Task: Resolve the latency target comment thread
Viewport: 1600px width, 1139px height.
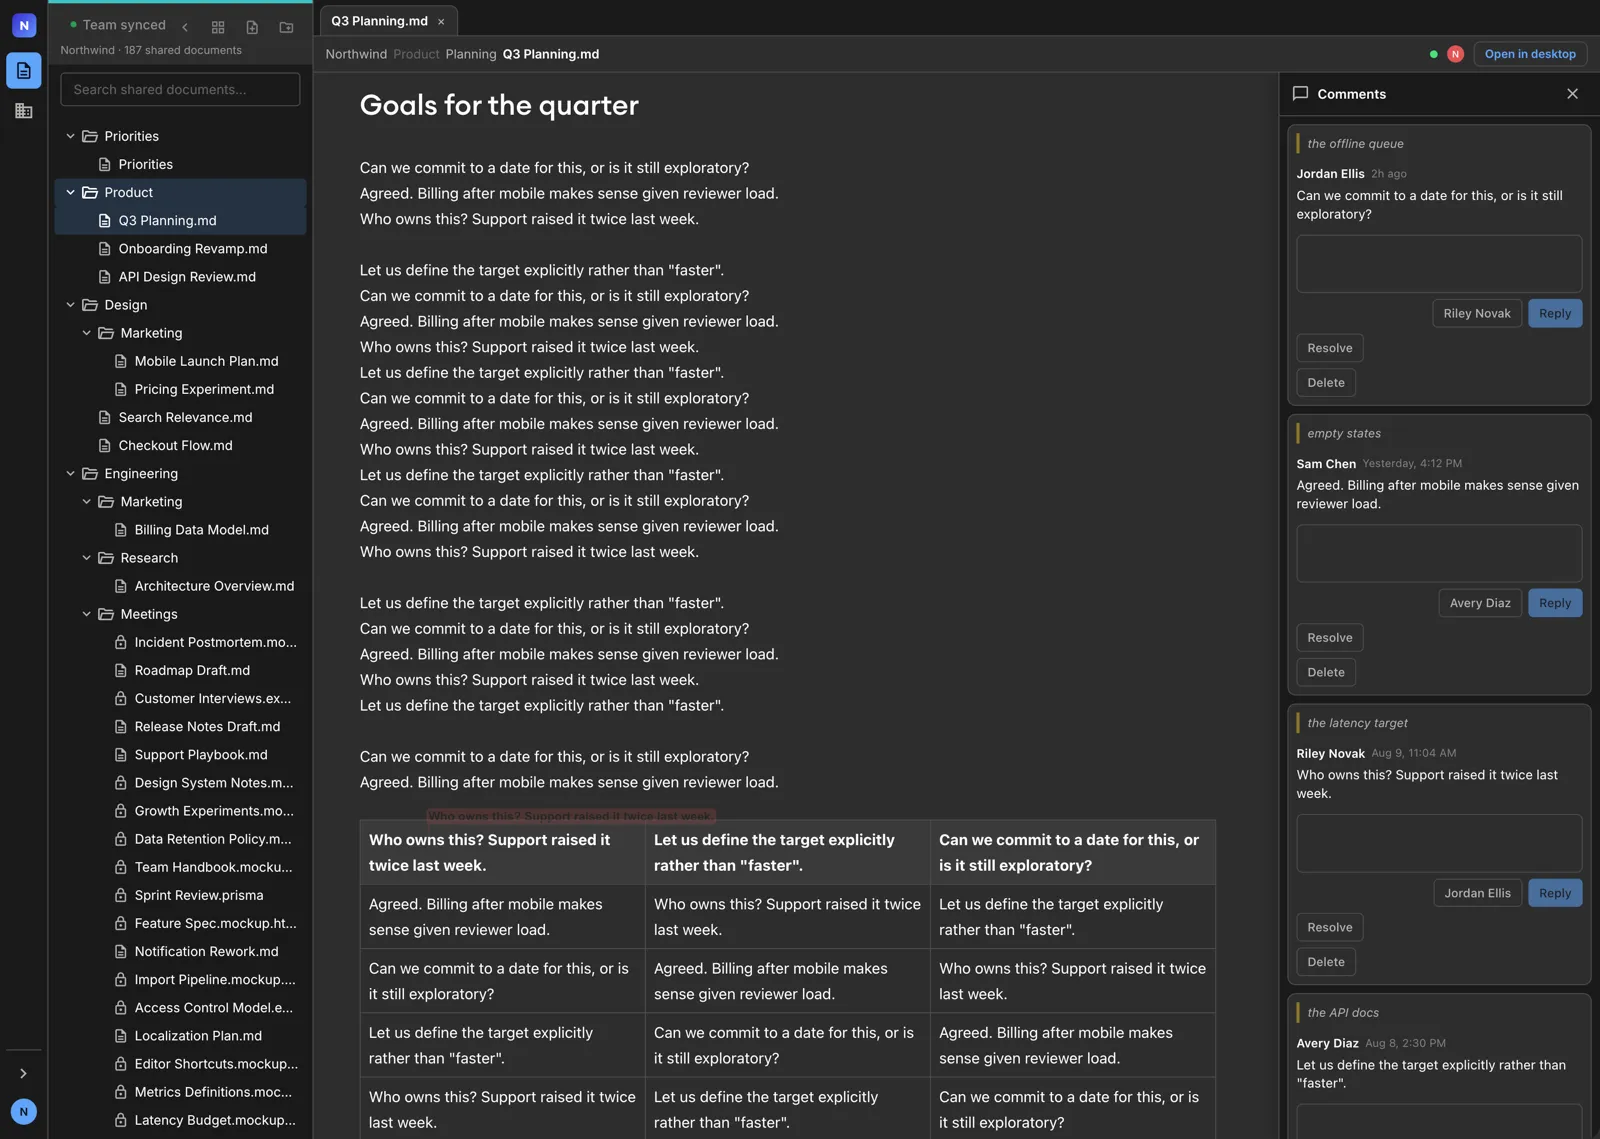Action: (1330, 927)
